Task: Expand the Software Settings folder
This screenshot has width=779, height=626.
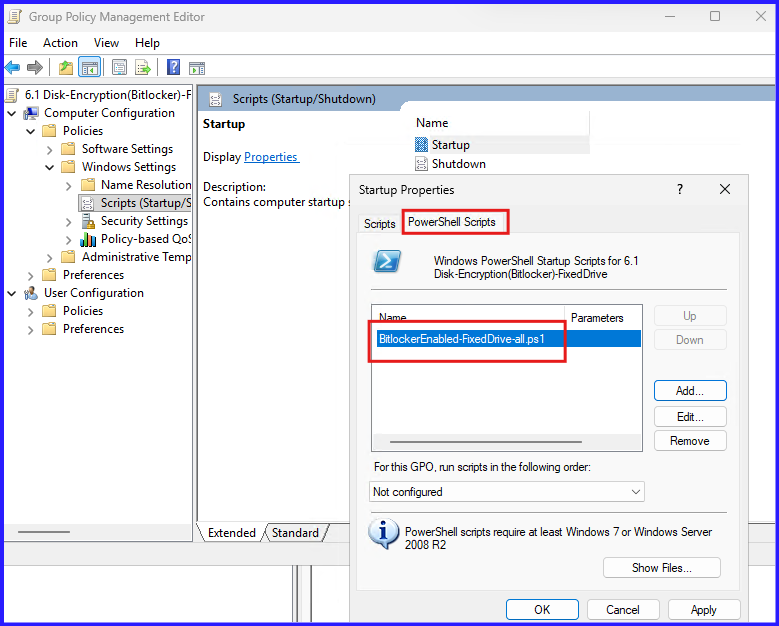Action: tap(49, 149)
